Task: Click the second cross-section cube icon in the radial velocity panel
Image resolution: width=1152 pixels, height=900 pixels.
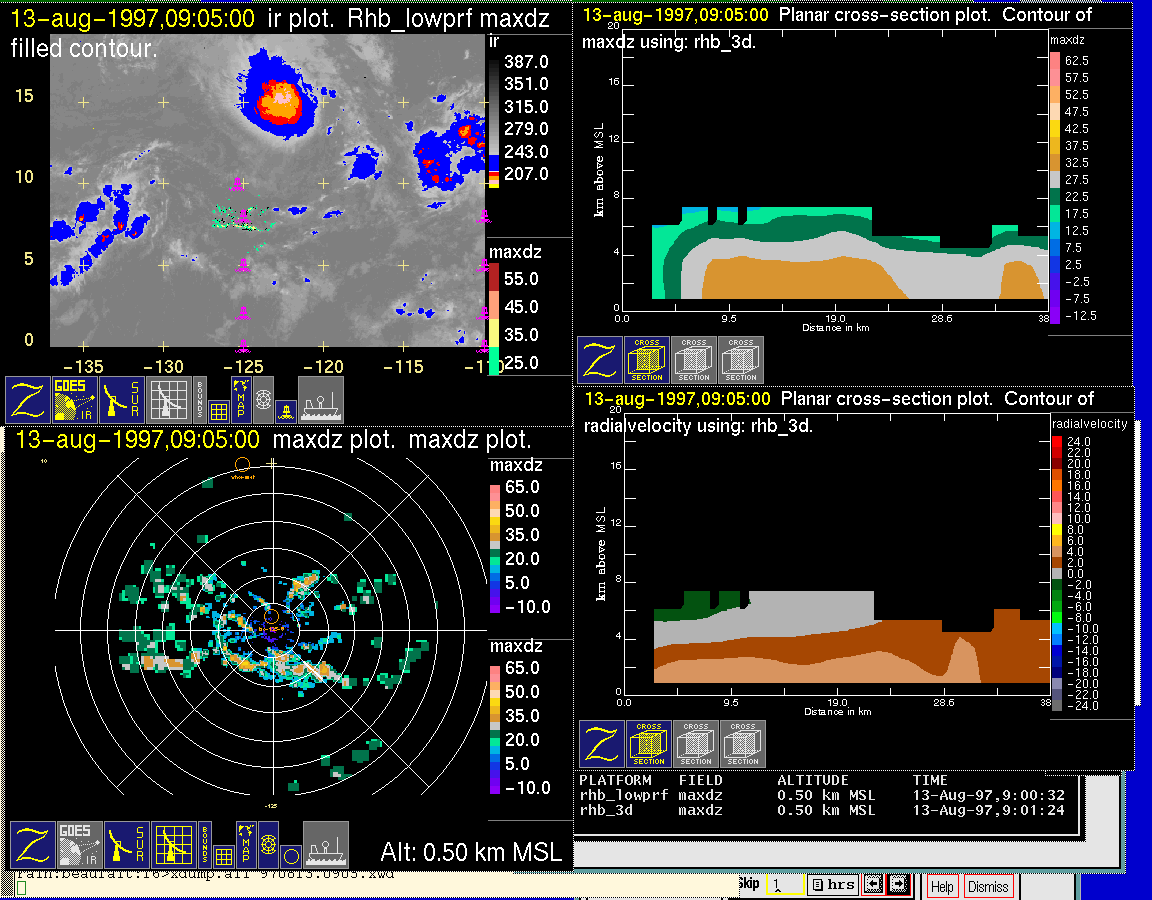Action: 696,744
